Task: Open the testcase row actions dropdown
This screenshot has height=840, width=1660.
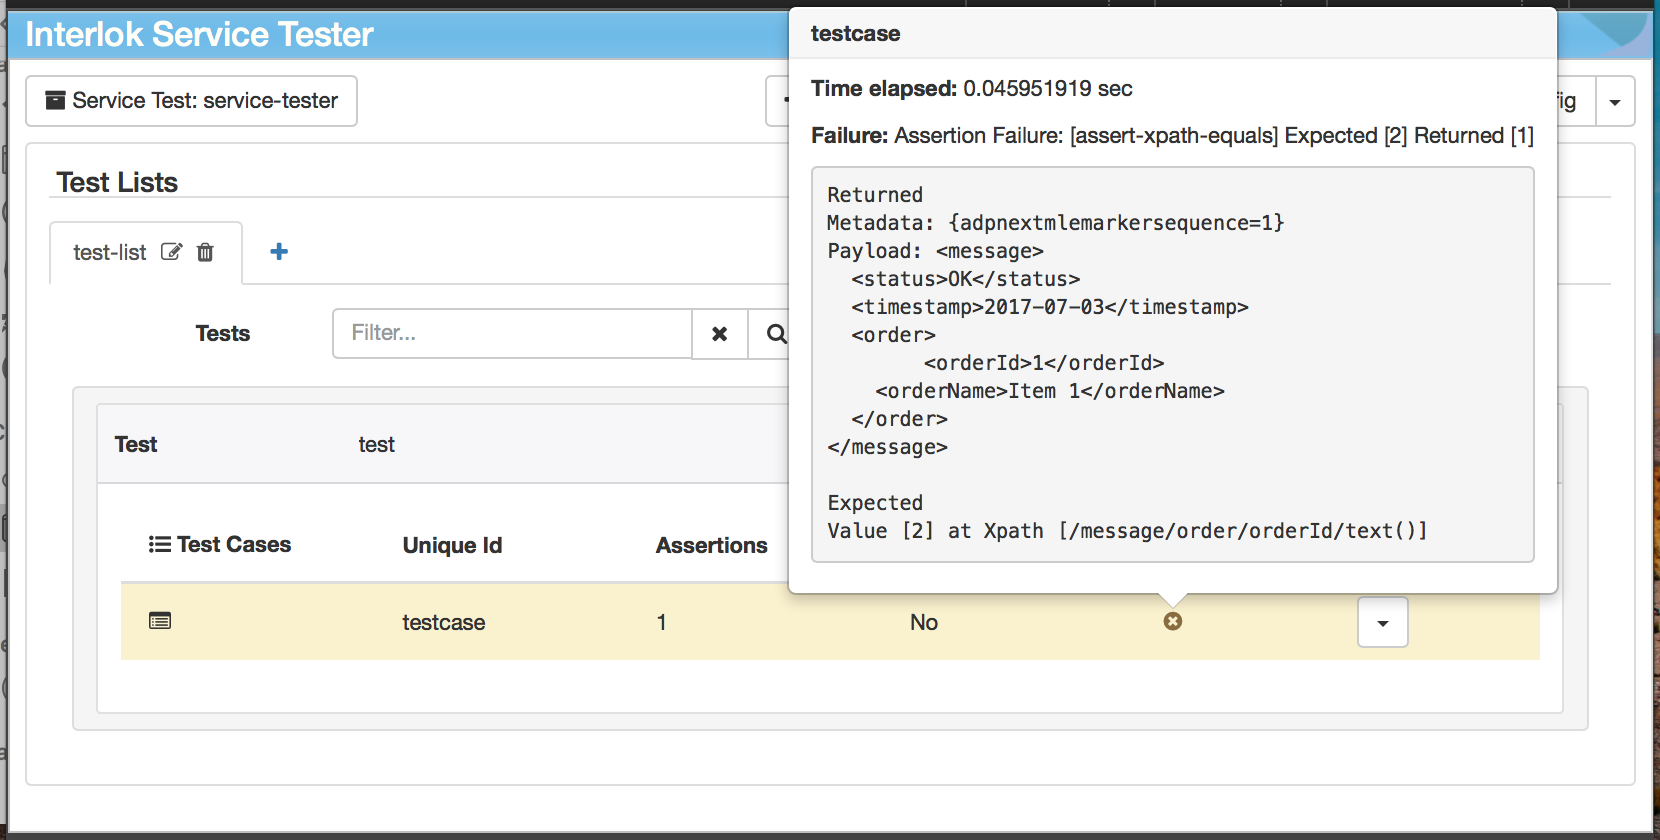Action: click(1383, 622)
